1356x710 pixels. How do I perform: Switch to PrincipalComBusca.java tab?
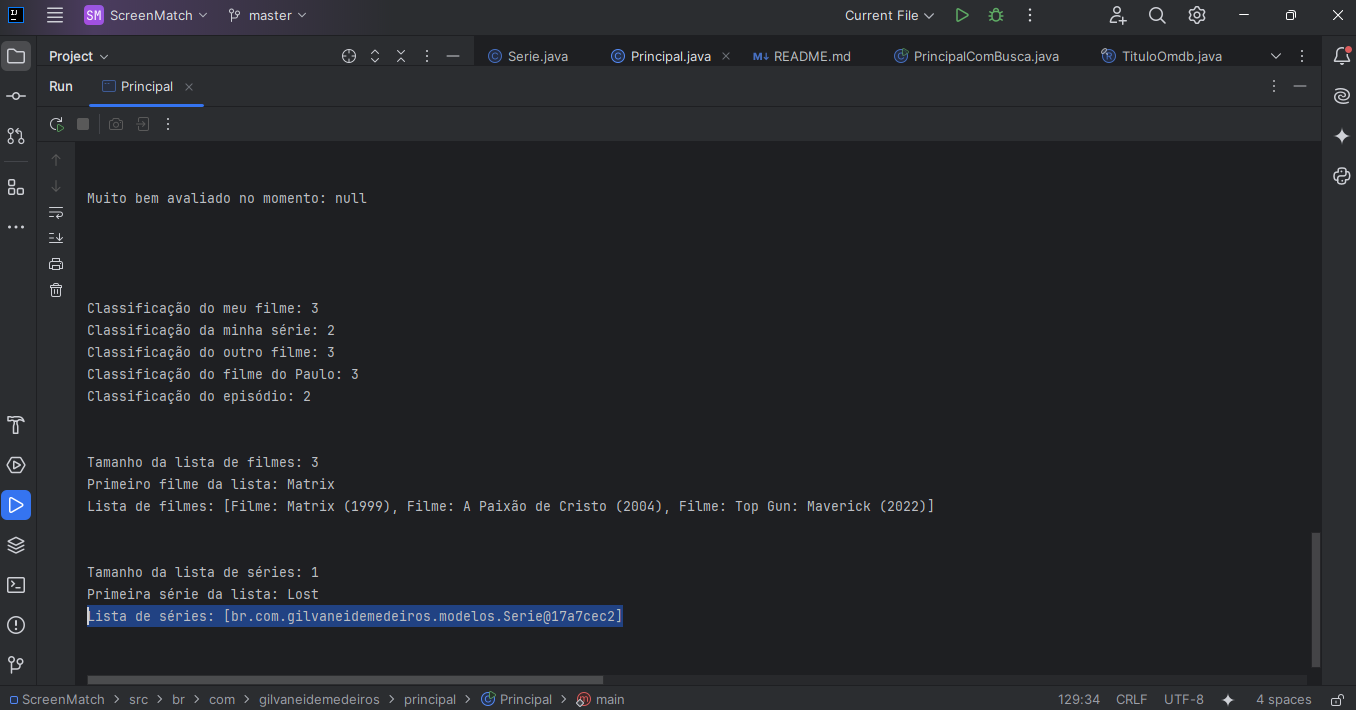tap(977, 56)
